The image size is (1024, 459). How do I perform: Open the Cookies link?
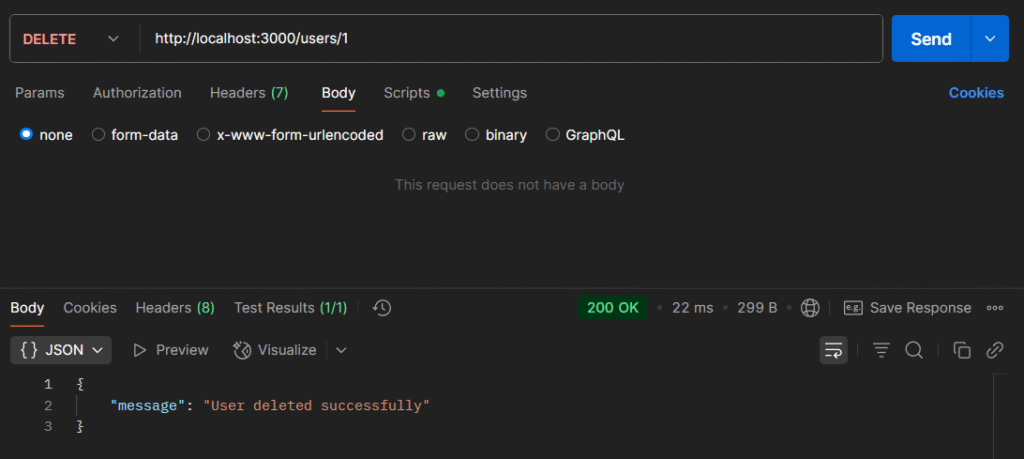[976, 93]
